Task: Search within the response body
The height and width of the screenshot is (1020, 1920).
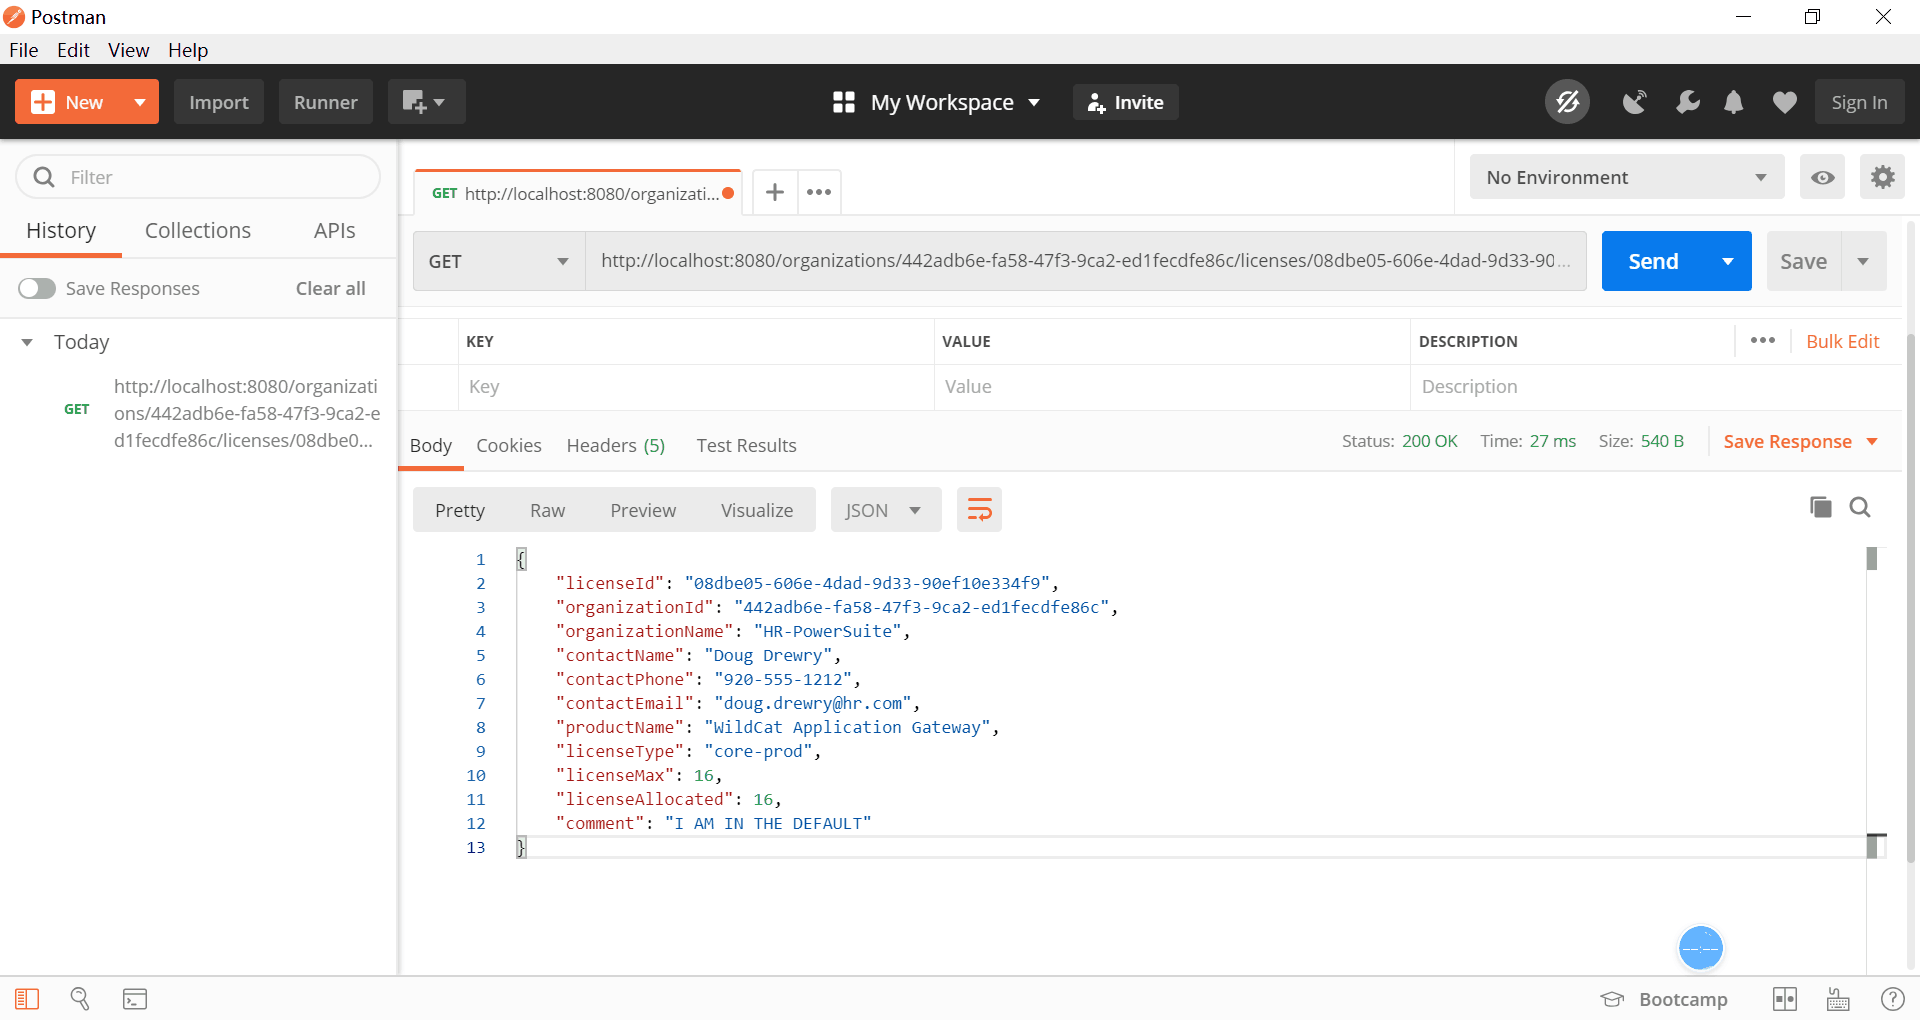Action: click(x=1860, y=507)
